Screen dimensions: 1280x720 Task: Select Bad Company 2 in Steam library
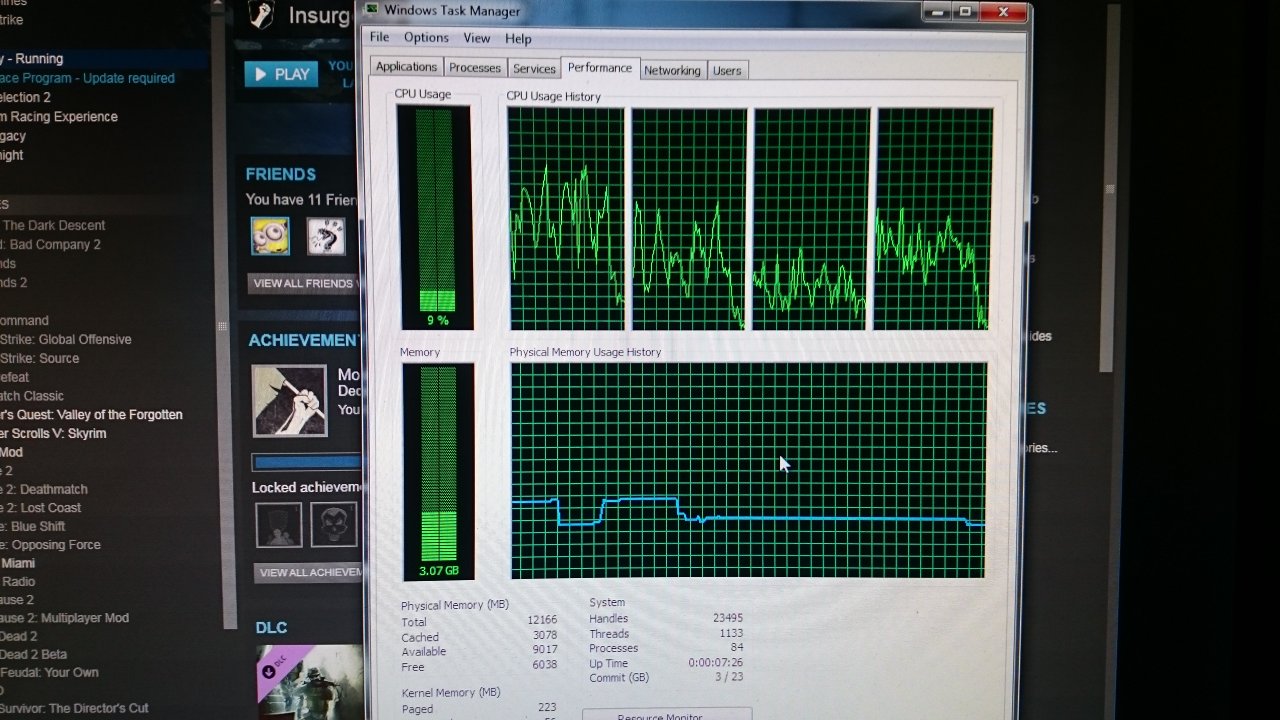pos(52,244)
